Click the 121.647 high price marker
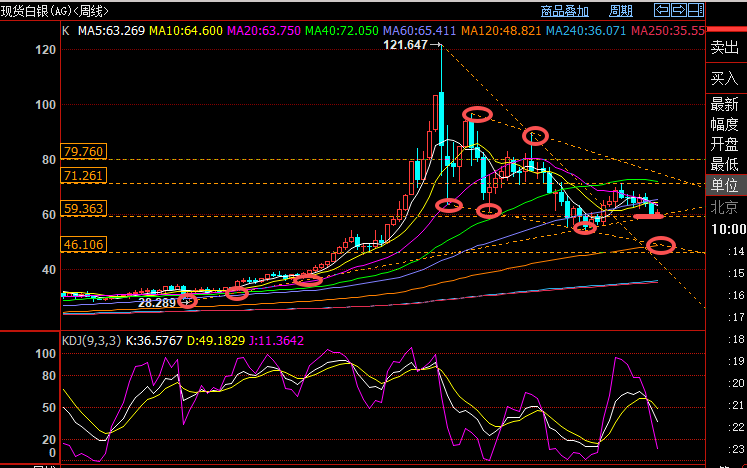The image size is (747, 468). (x=405, y=45)
